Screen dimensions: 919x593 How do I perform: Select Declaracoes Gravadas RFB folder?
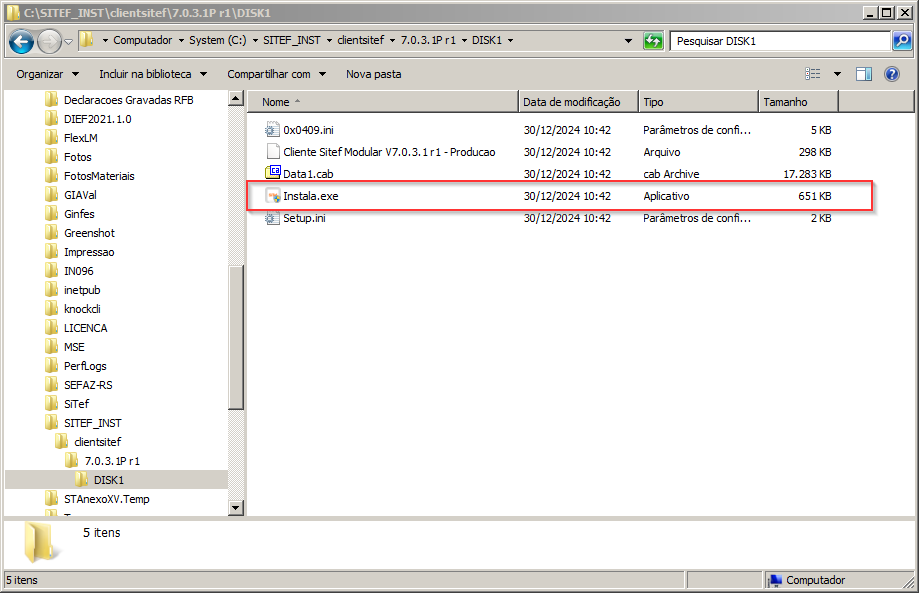(x=128, y=100)
